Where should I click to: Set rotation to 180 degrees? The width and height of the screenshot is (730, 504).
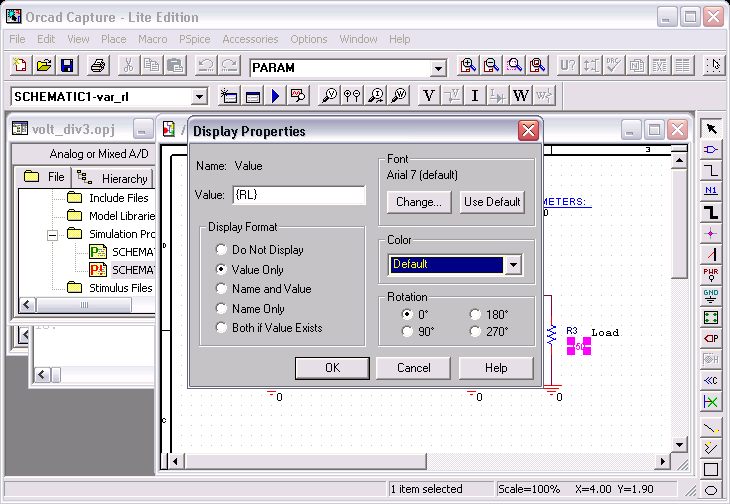coord(475,315)
